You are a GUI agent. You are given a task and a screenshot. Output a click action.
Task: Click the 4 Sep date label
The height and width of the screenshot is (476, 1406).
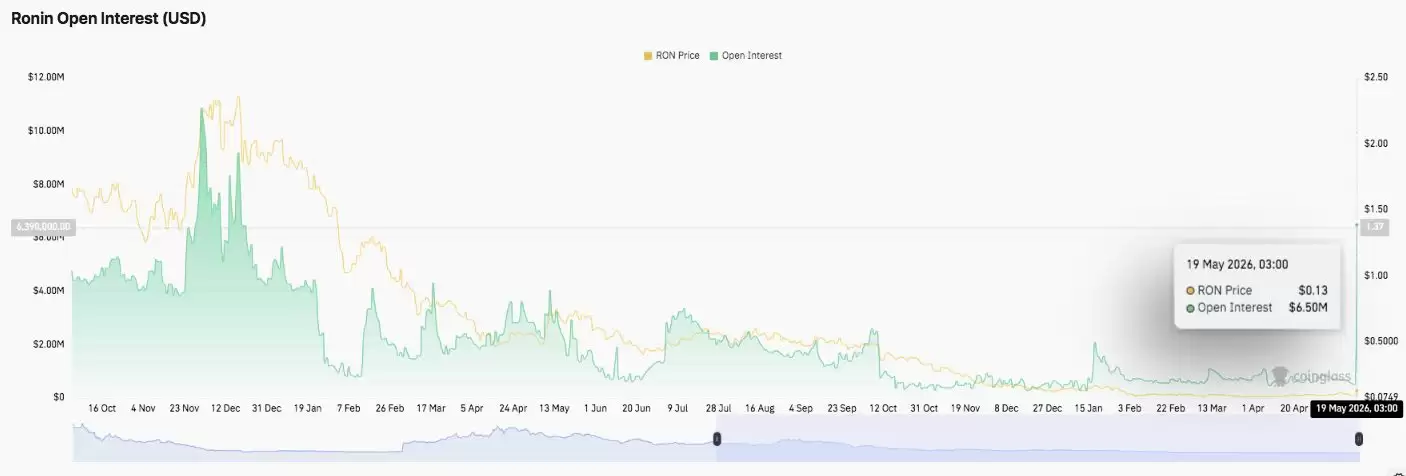click(801, 408)
